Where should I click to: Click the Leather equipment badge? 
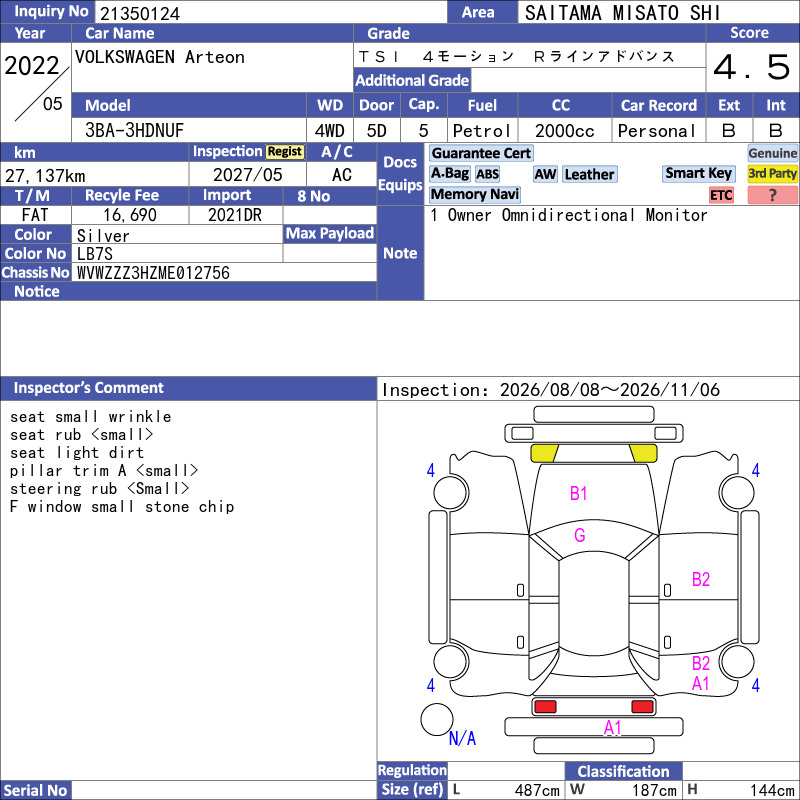coord(589,174)
